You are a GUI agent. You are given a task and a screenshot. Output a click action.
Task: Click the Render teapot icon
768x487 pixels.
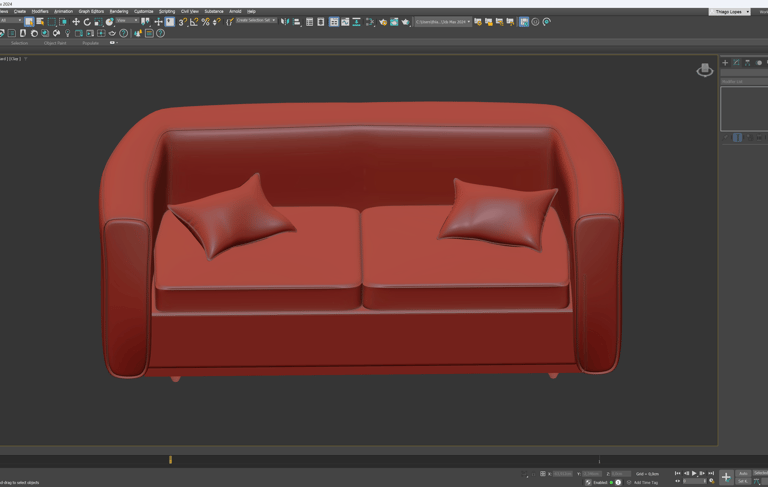[x=405, y=21]
